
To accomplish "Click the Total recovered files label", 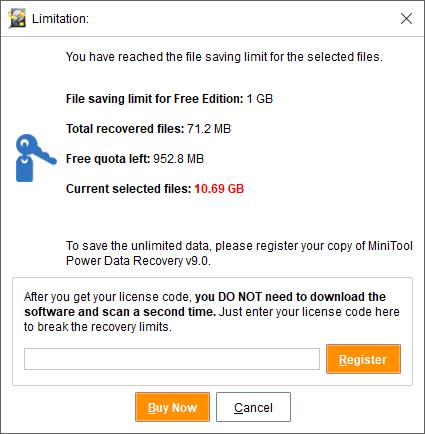I will coord(125,129).
